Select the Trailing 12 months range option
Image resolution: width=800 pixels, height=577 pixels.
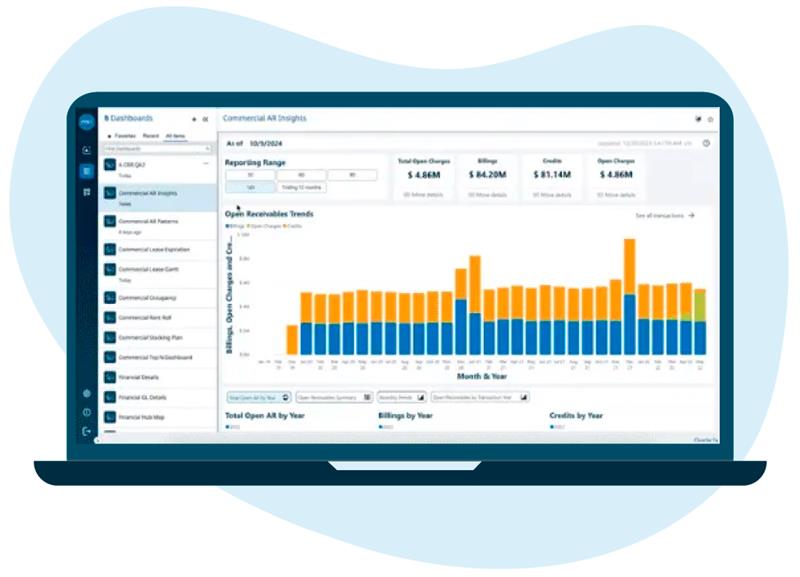click(301, 187)
